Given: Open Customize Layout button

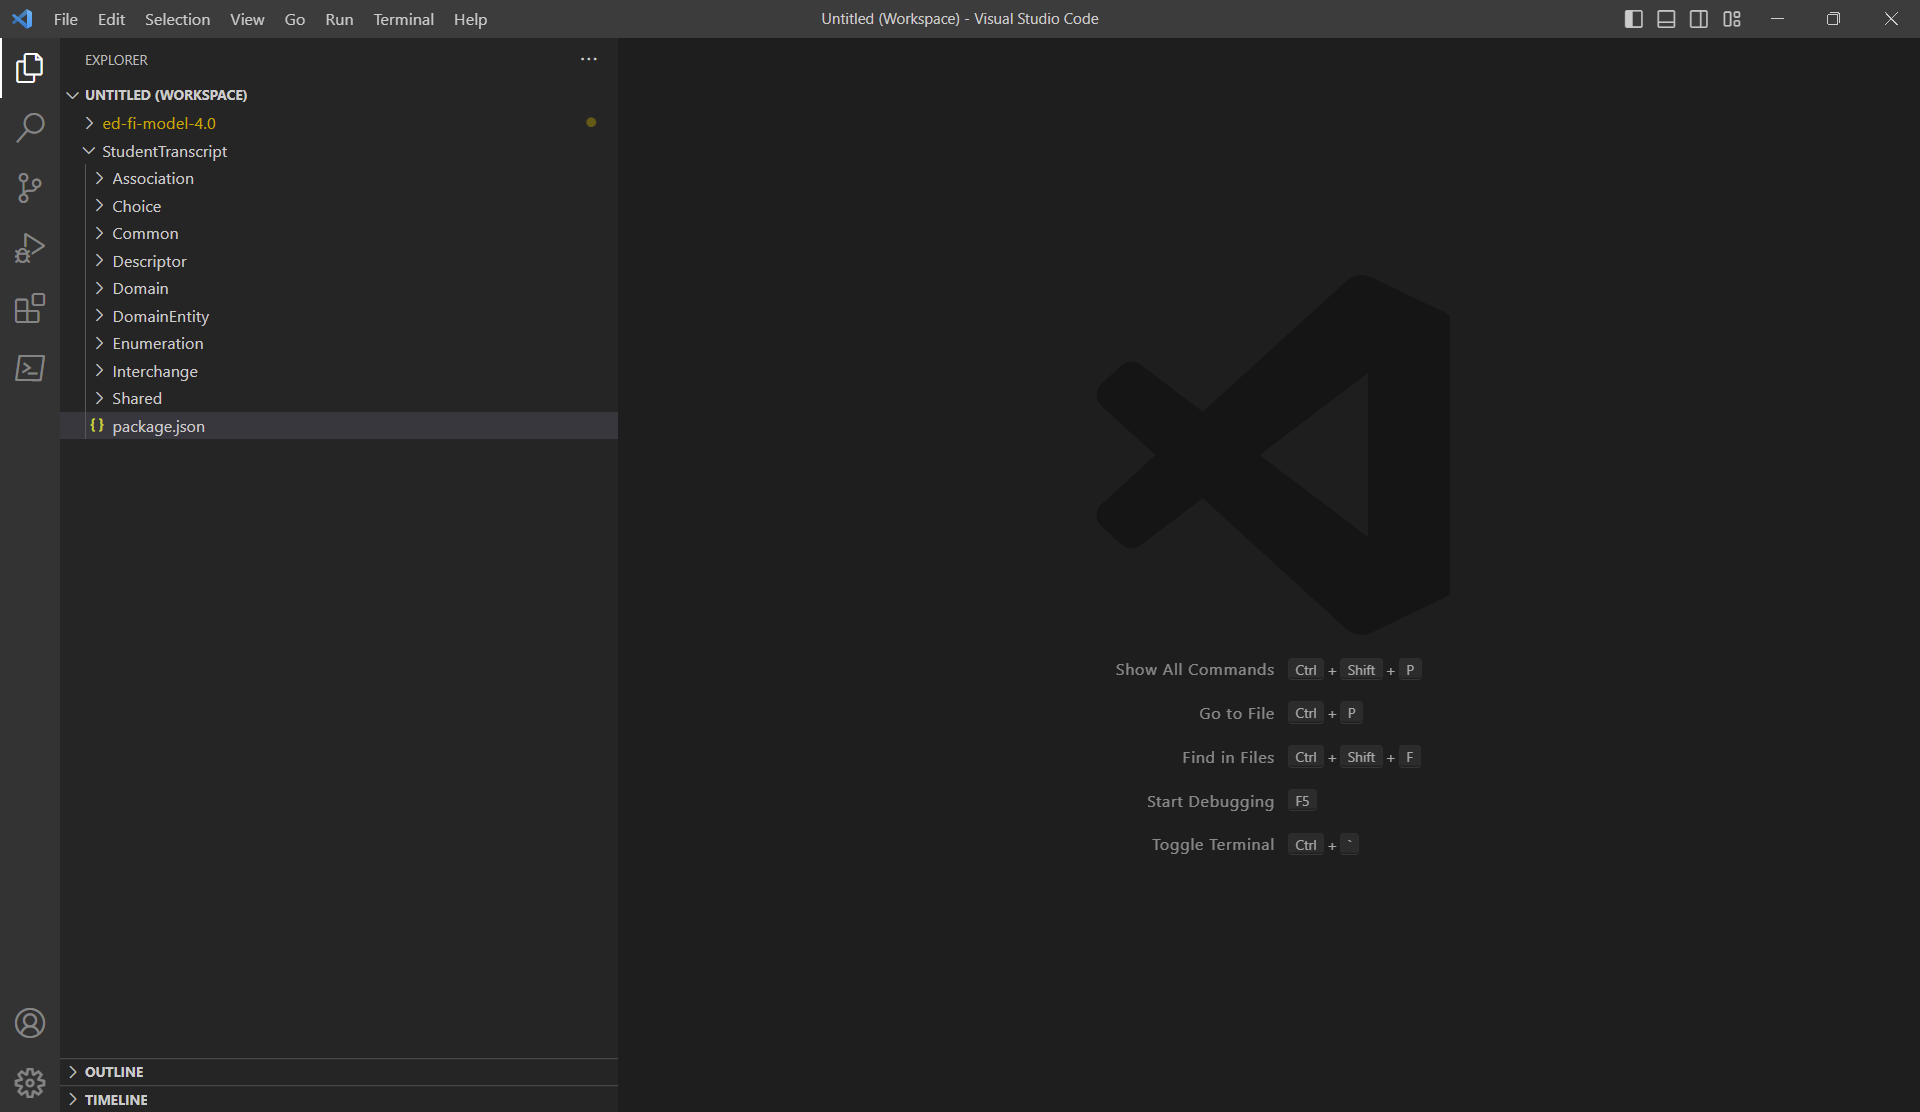Looking at the screenshot, I should [x=1732, y=19].
